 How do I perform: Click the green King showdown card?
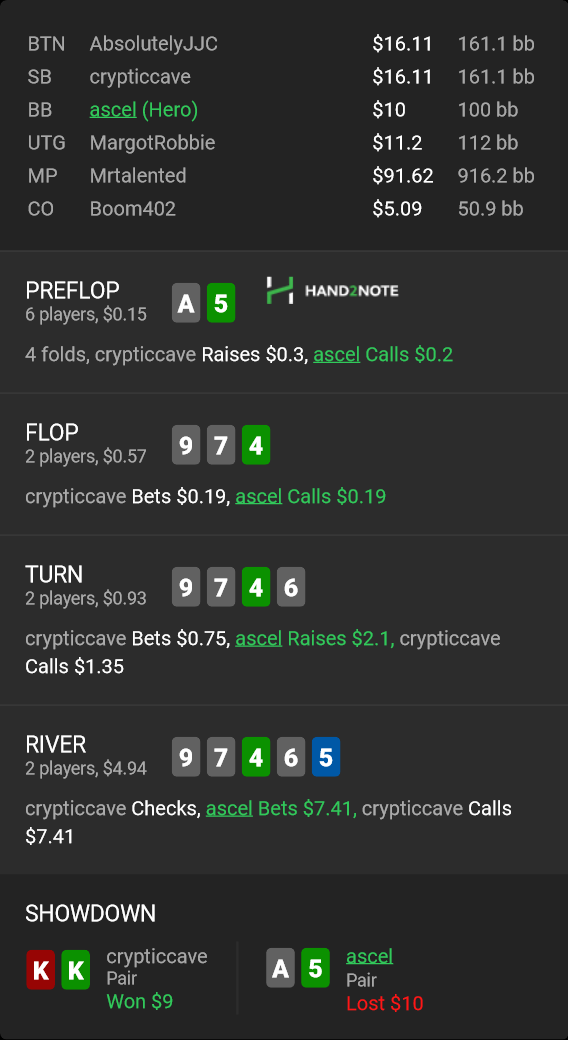point(76,970)
